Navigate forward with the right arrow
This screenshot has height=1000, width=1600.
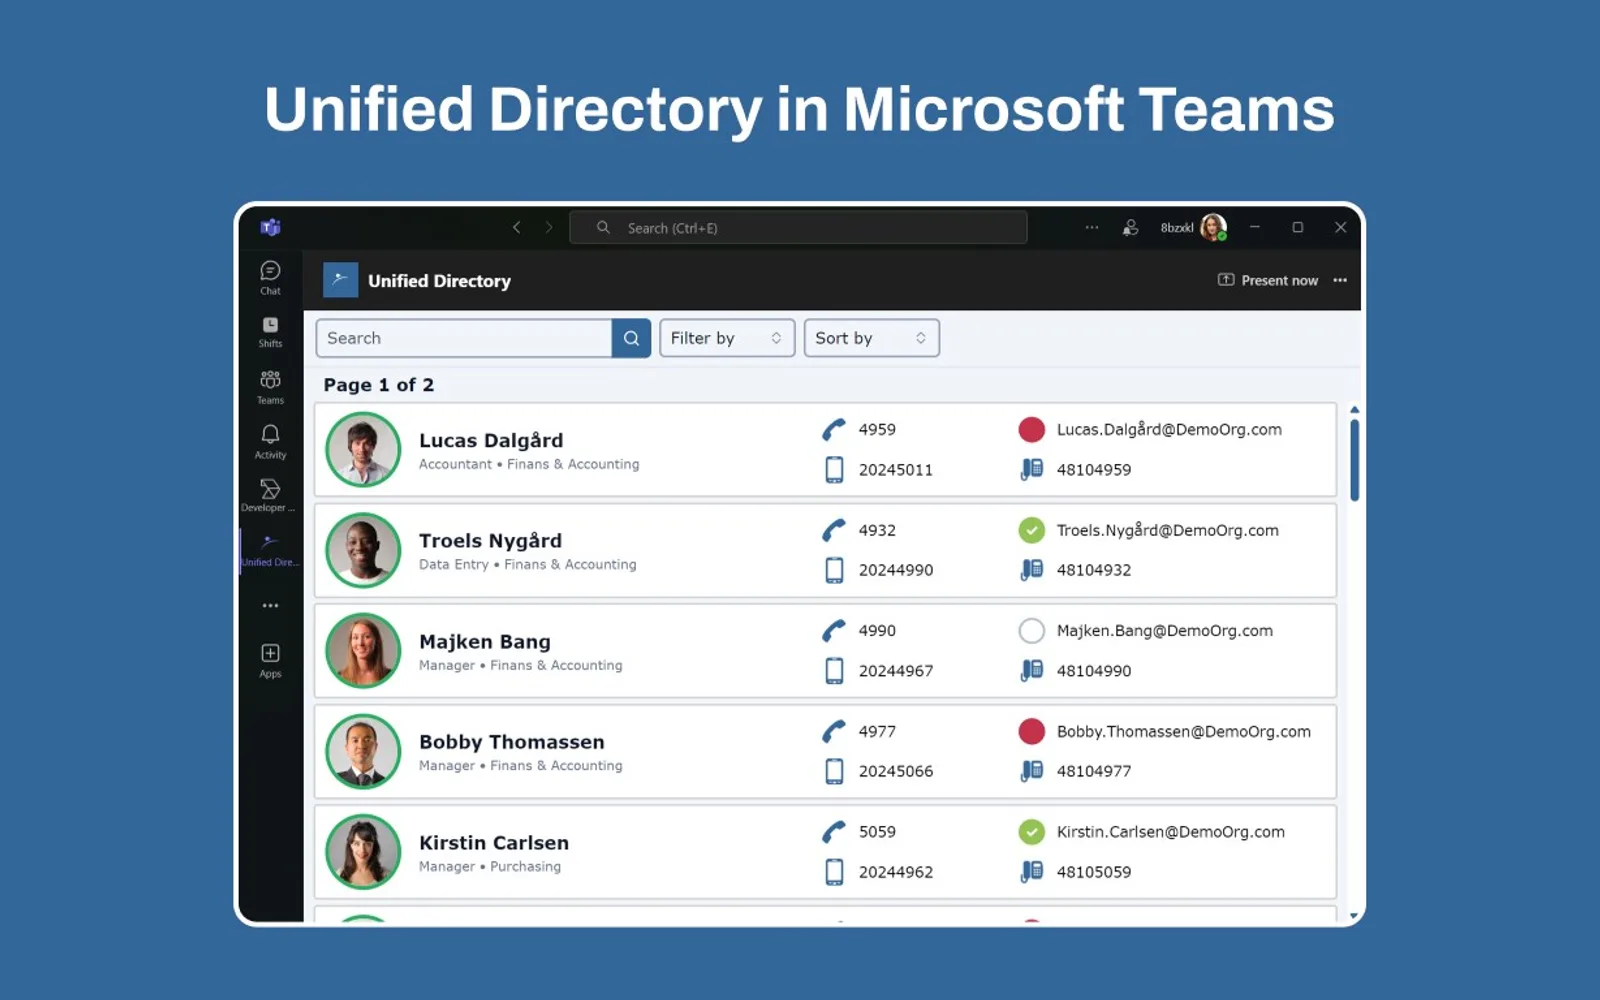coord(549,228)
